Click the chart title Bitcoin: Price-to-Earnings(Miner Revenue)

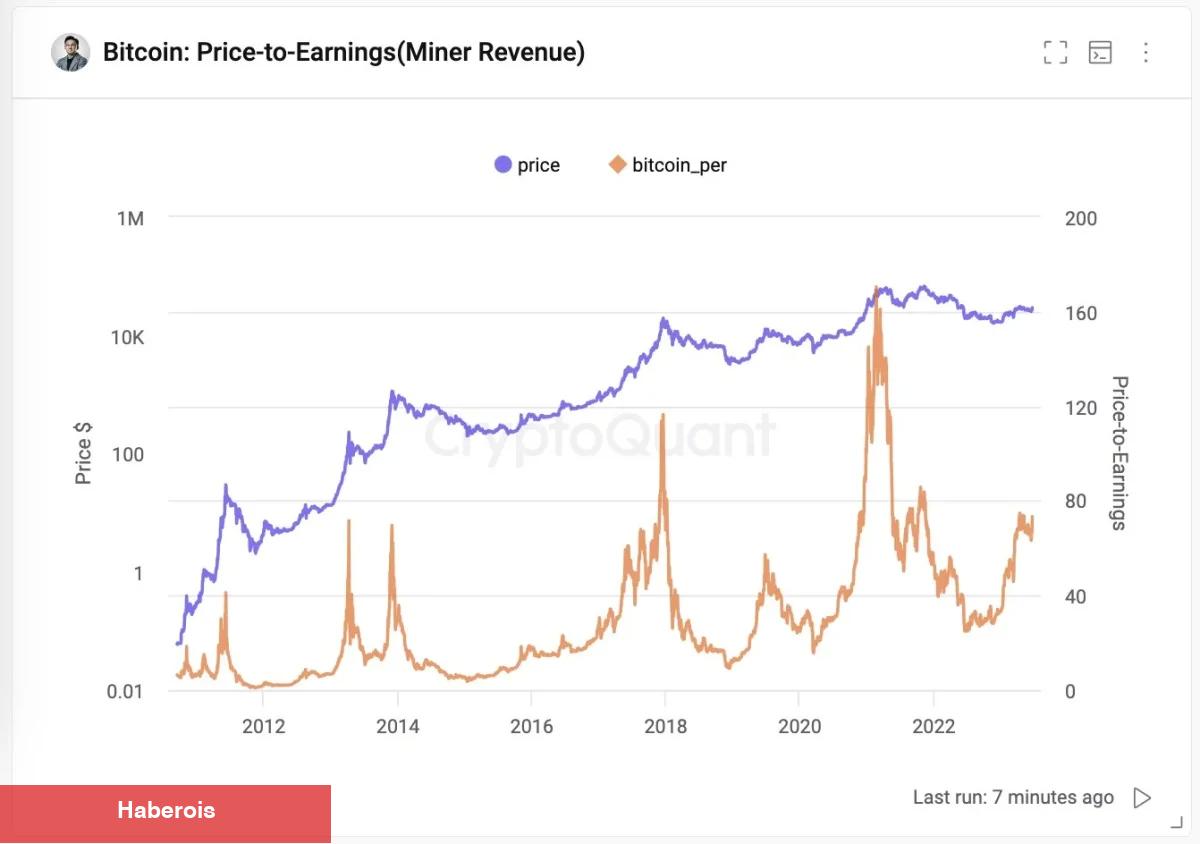click(344, 53)
